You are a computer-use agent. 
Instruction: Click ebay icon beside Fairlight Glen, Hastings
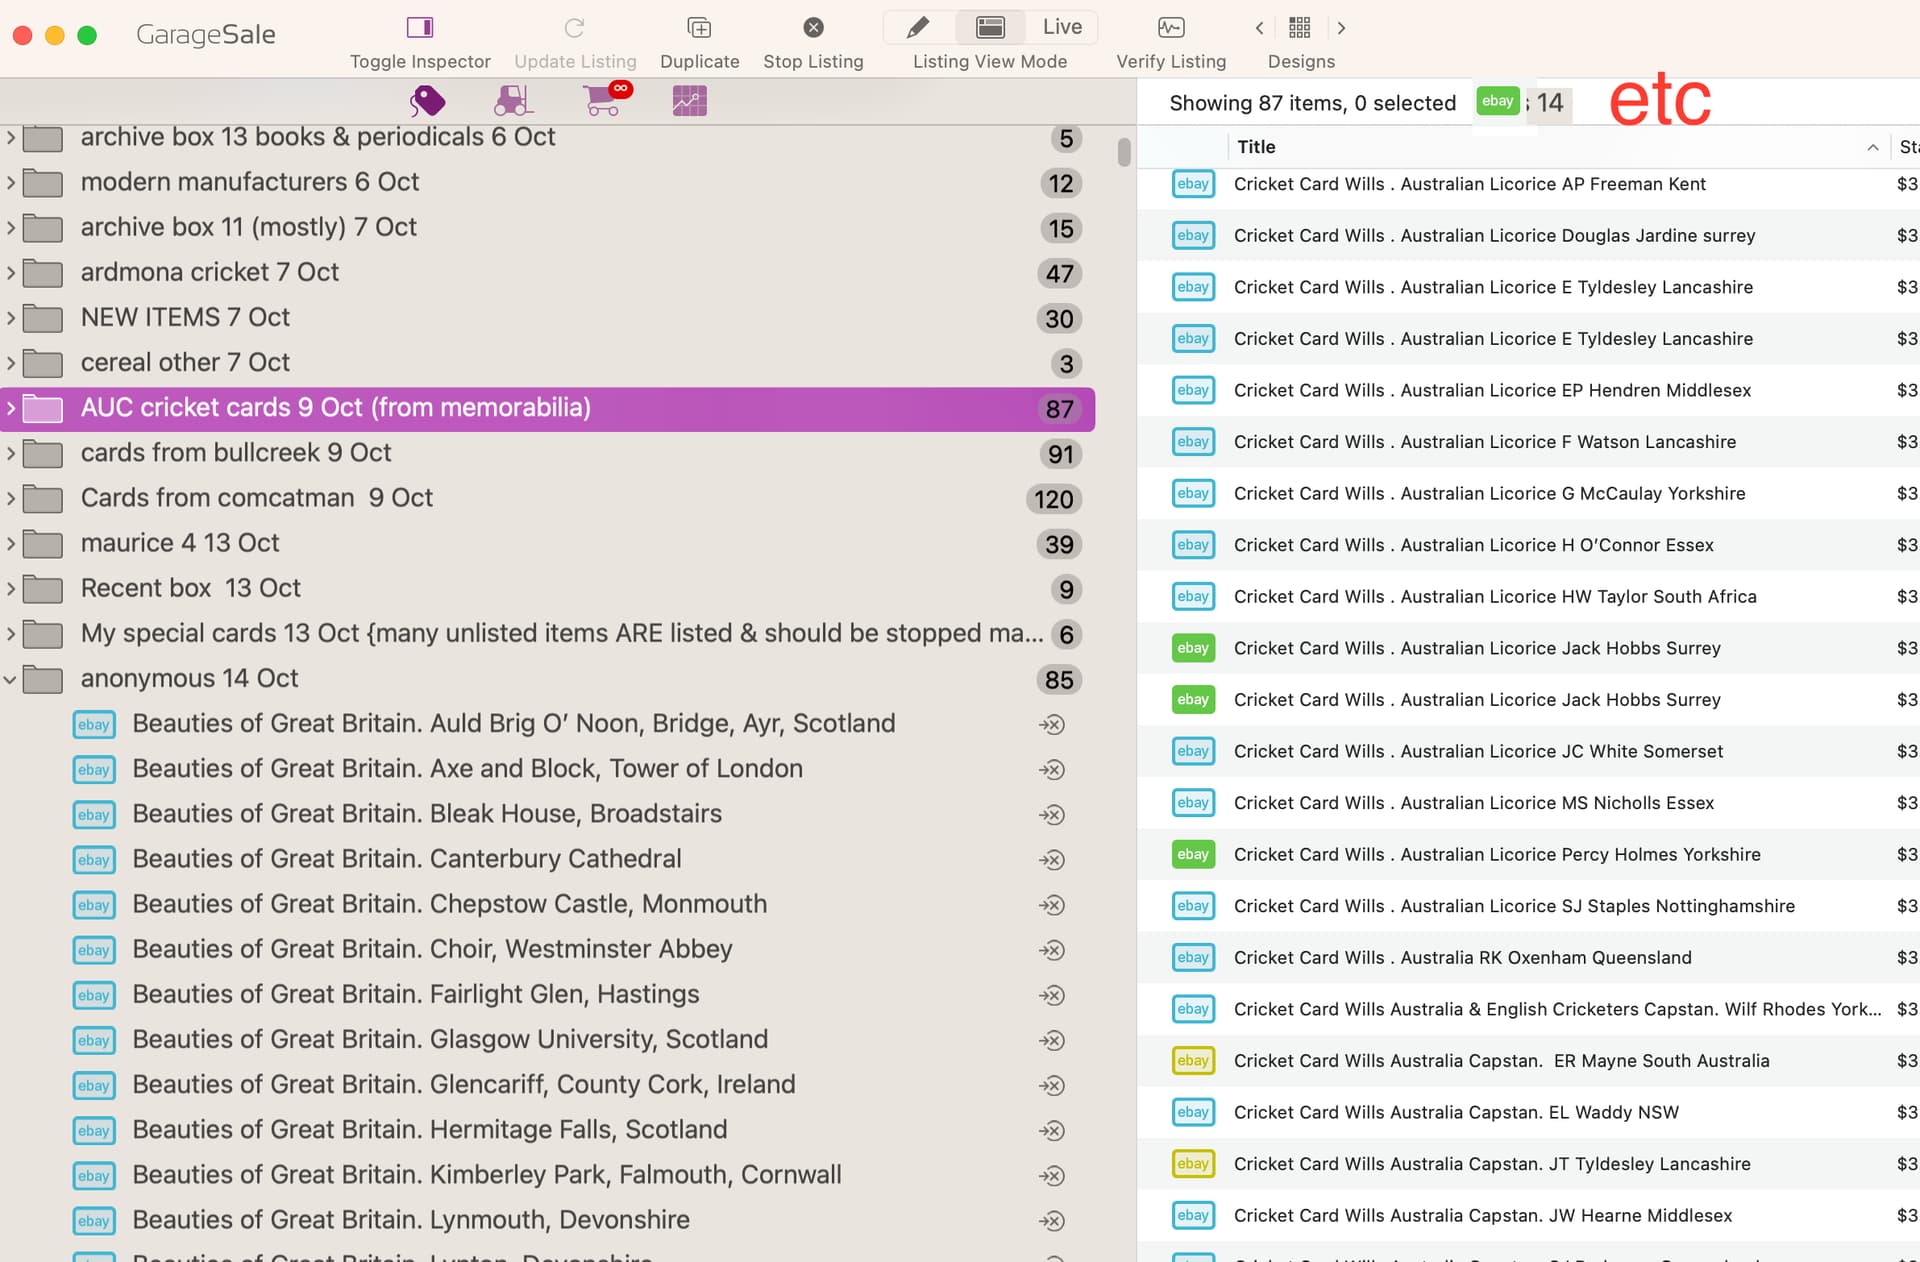click(94, 995)
